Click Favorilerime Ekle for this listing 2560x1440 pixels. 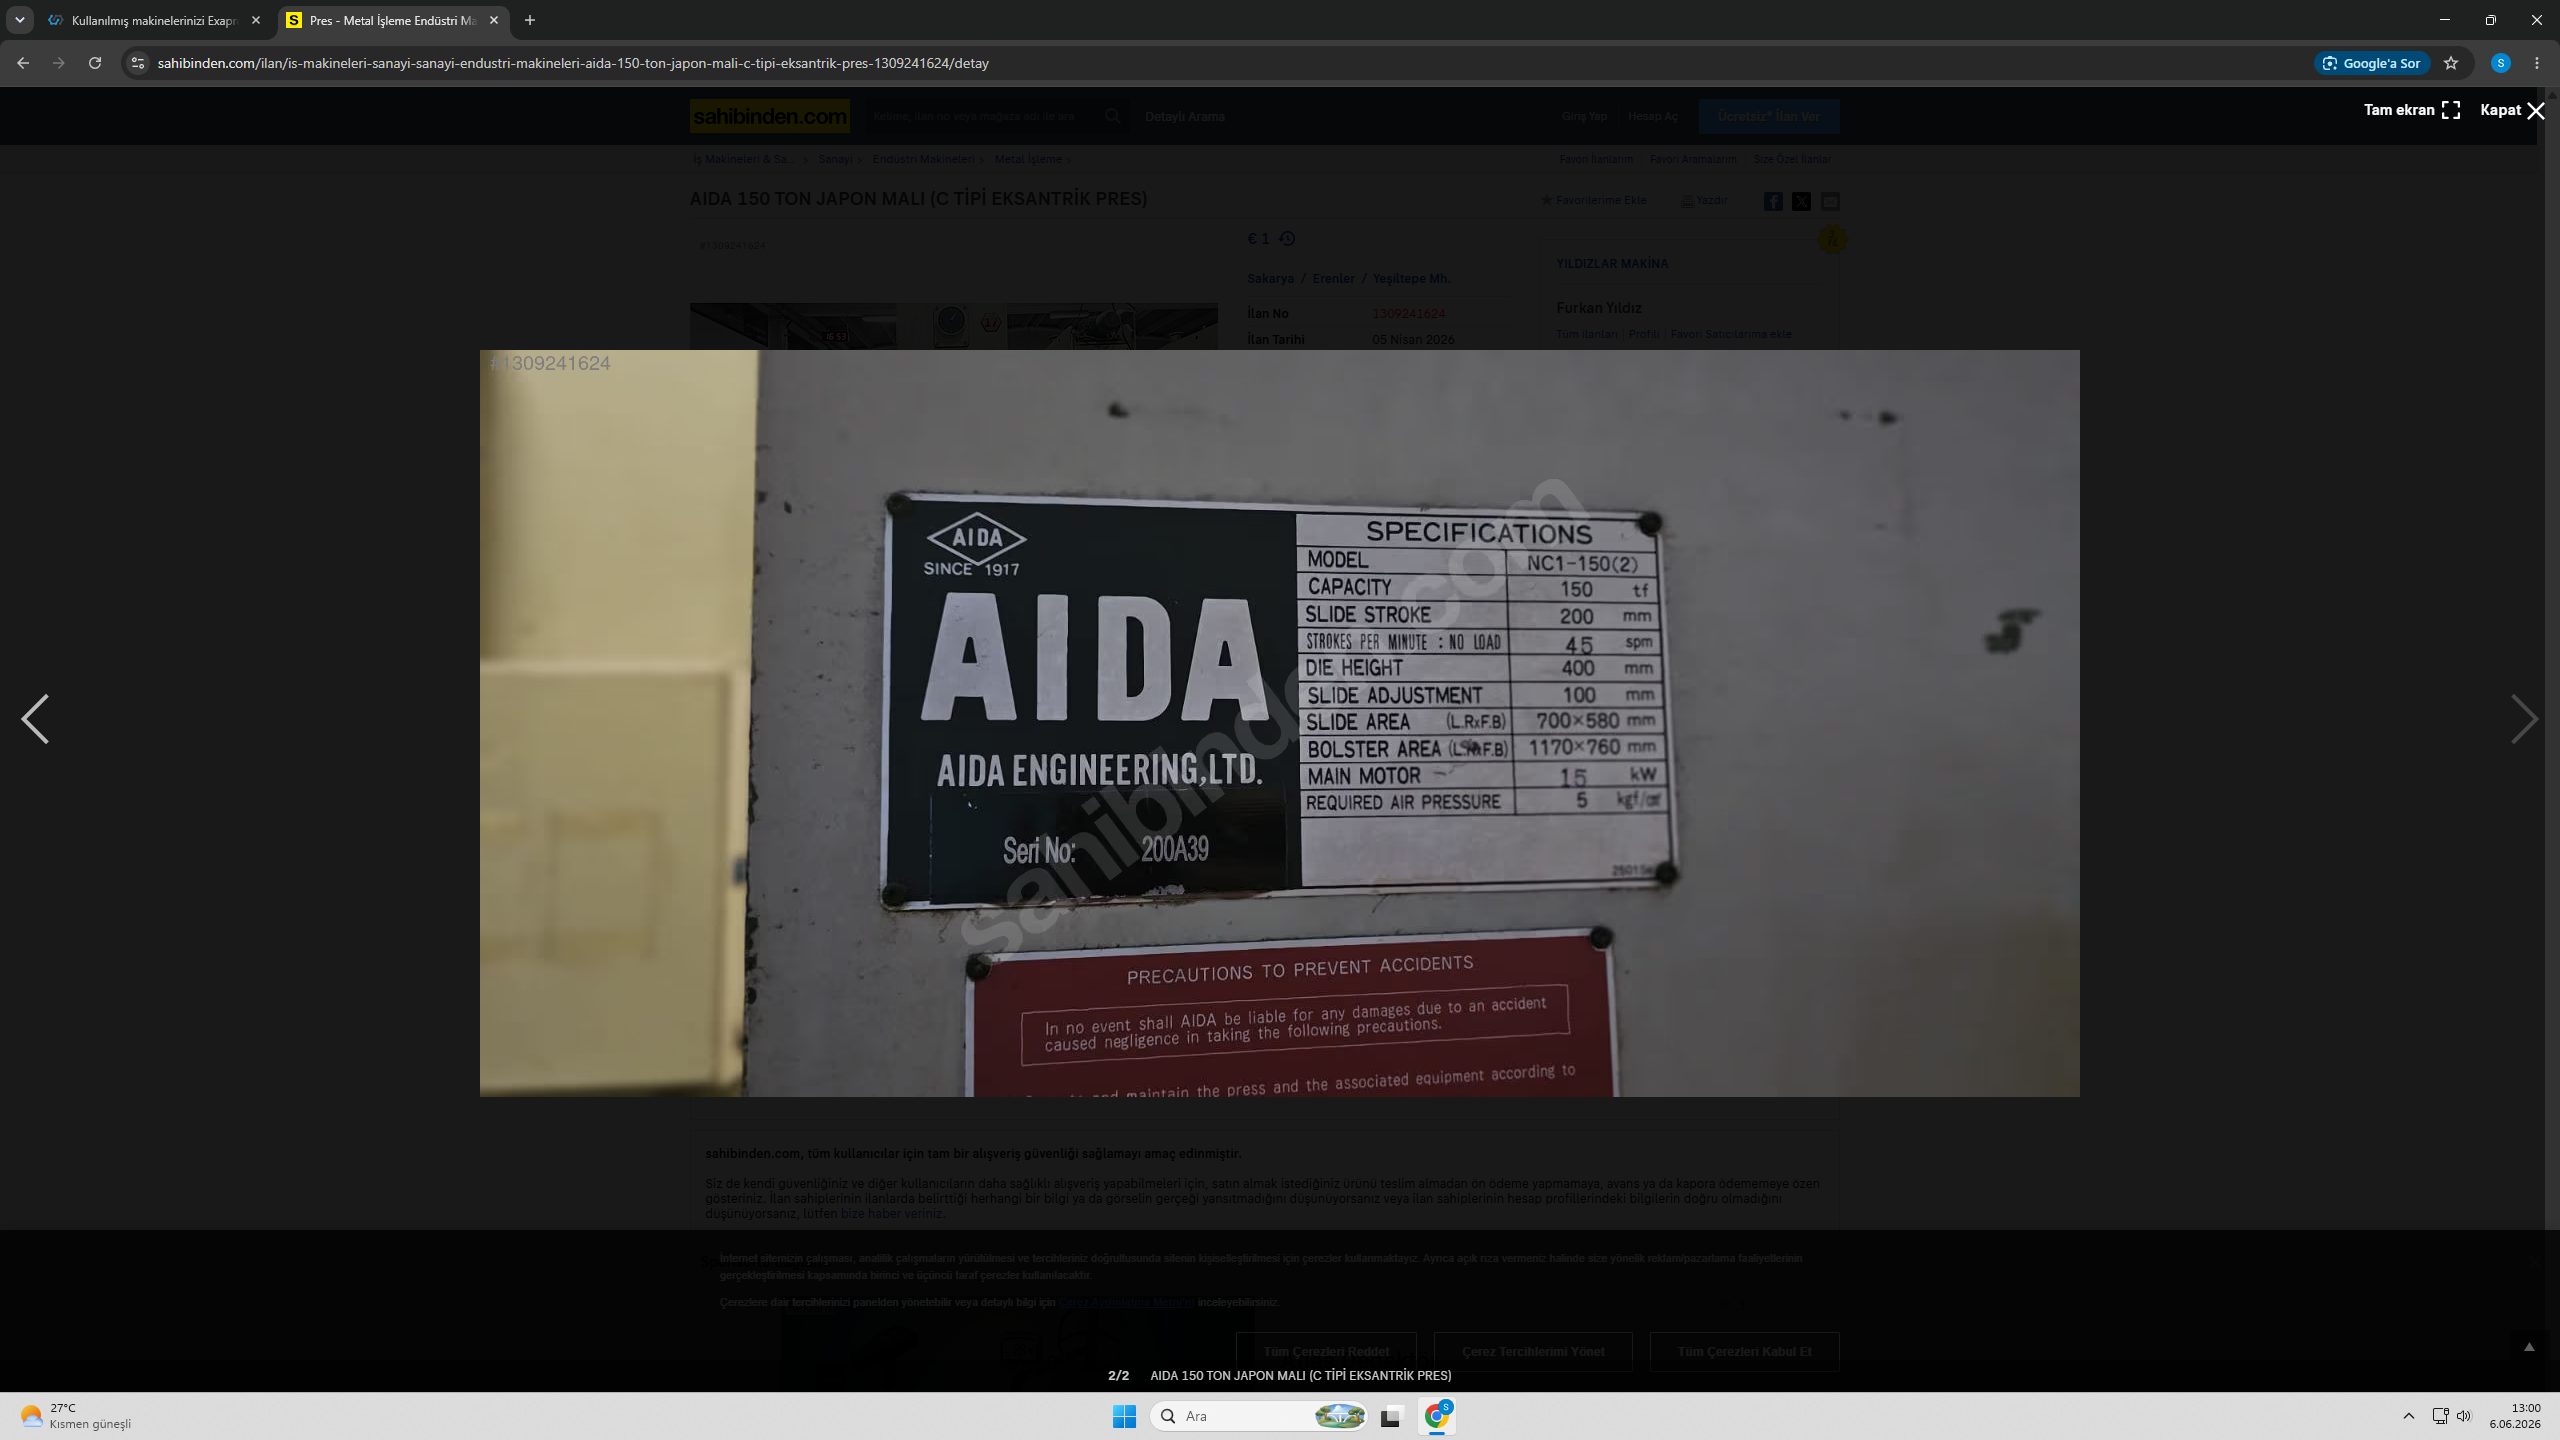[1594, 200]
